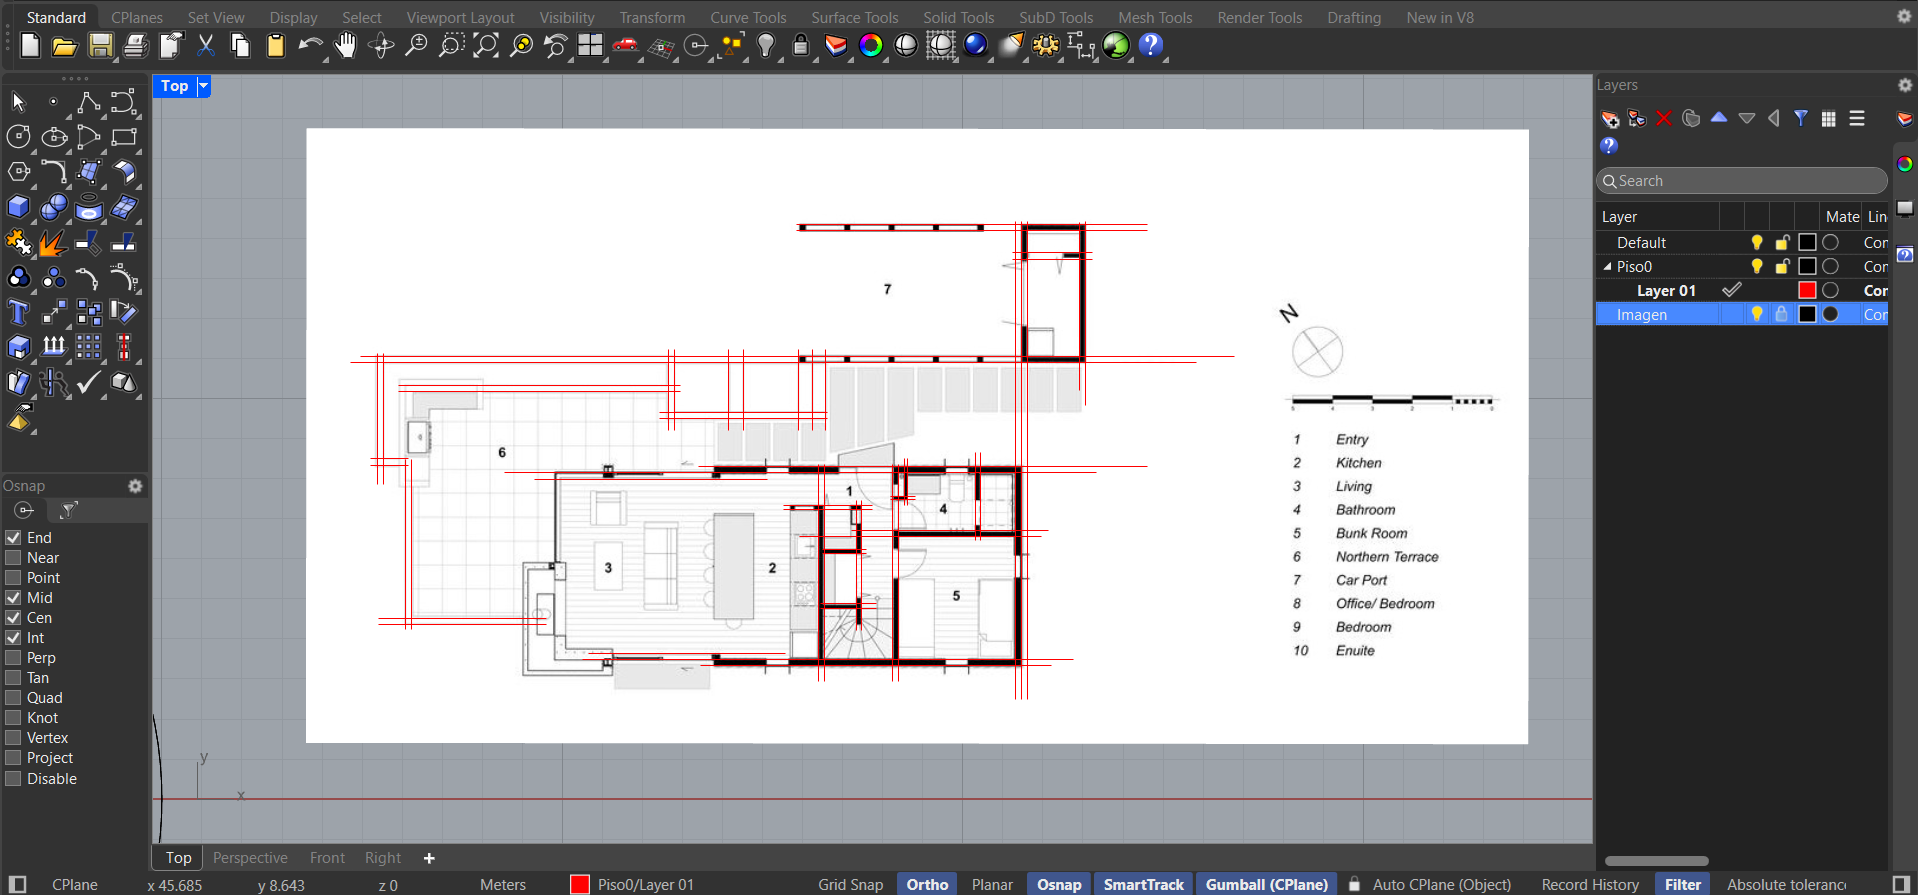Click Record History in status bar
The height and width of the screenshot is (895, 1918).
[x=1590, y=885]
